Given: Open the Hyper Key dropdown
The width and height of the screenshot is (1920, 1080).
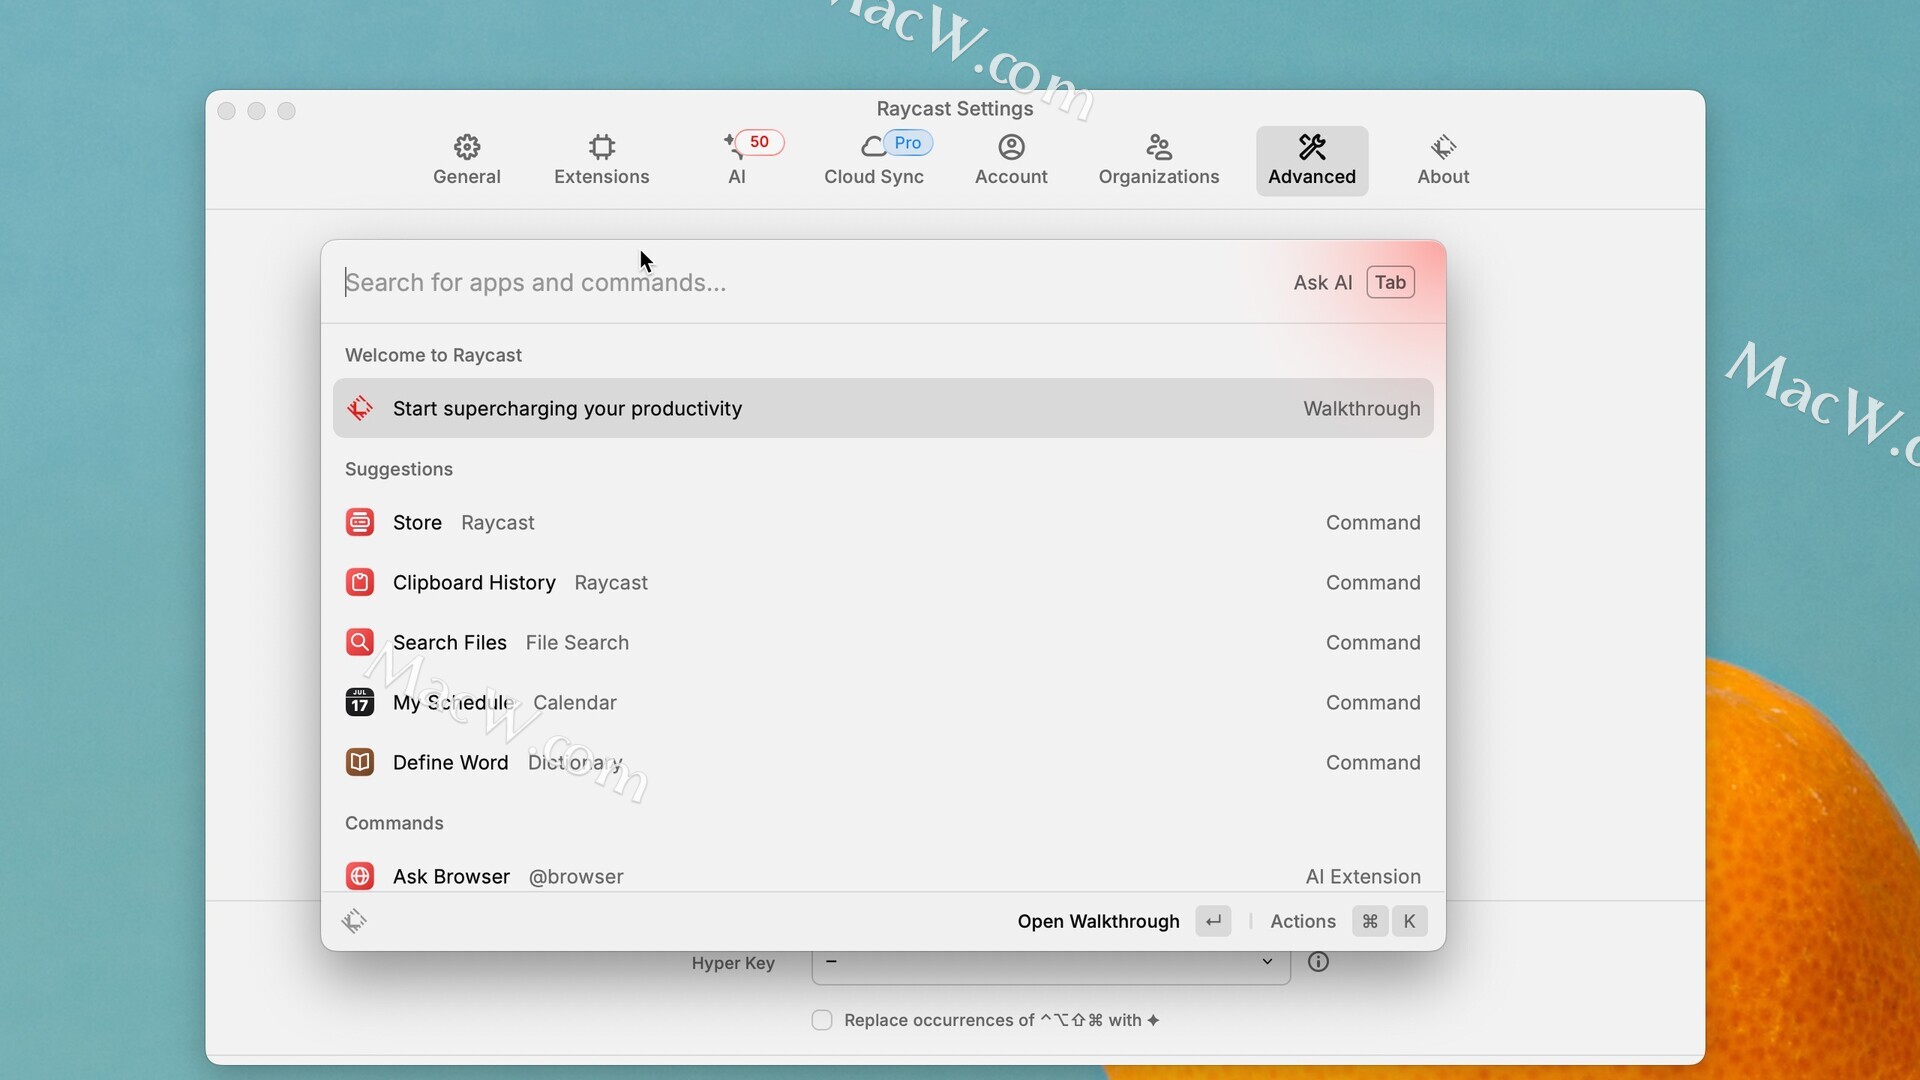Looking at the screenshot, I should tap(1051, 962).
